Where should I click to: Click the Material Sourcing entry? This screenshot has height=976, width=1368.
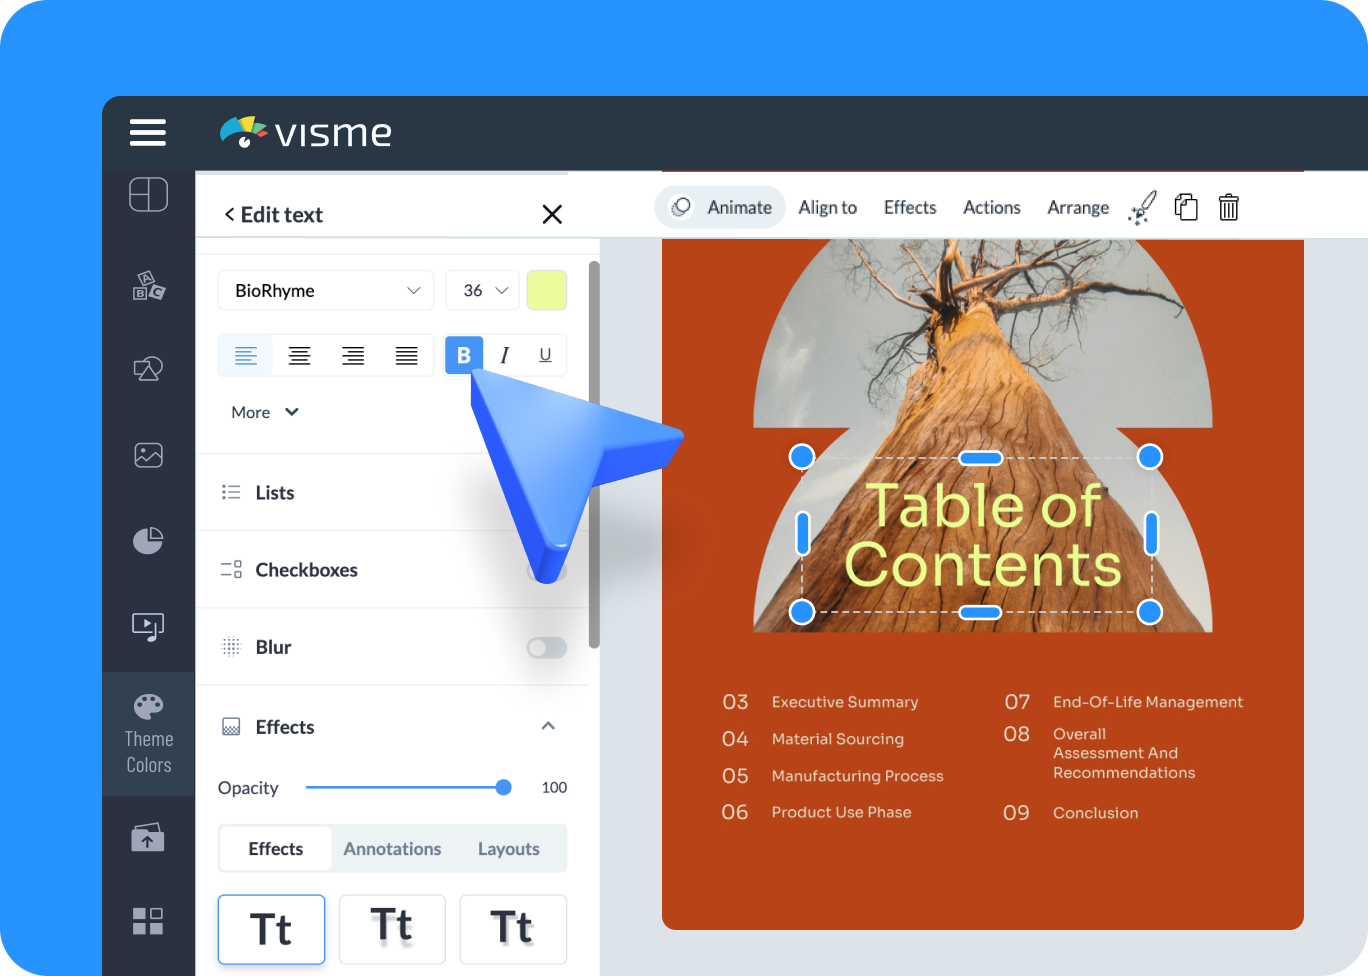pyautogui.click(x=837, y=739)
